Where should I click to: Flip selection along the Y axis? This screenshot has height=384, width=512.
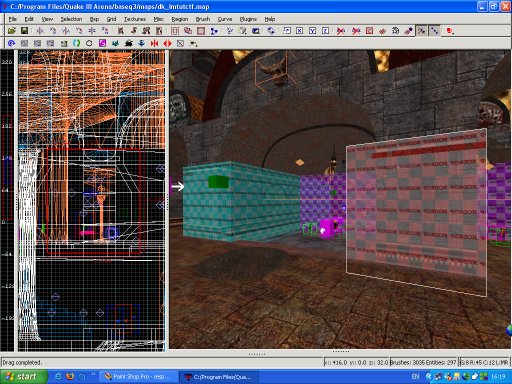[66, 31]
